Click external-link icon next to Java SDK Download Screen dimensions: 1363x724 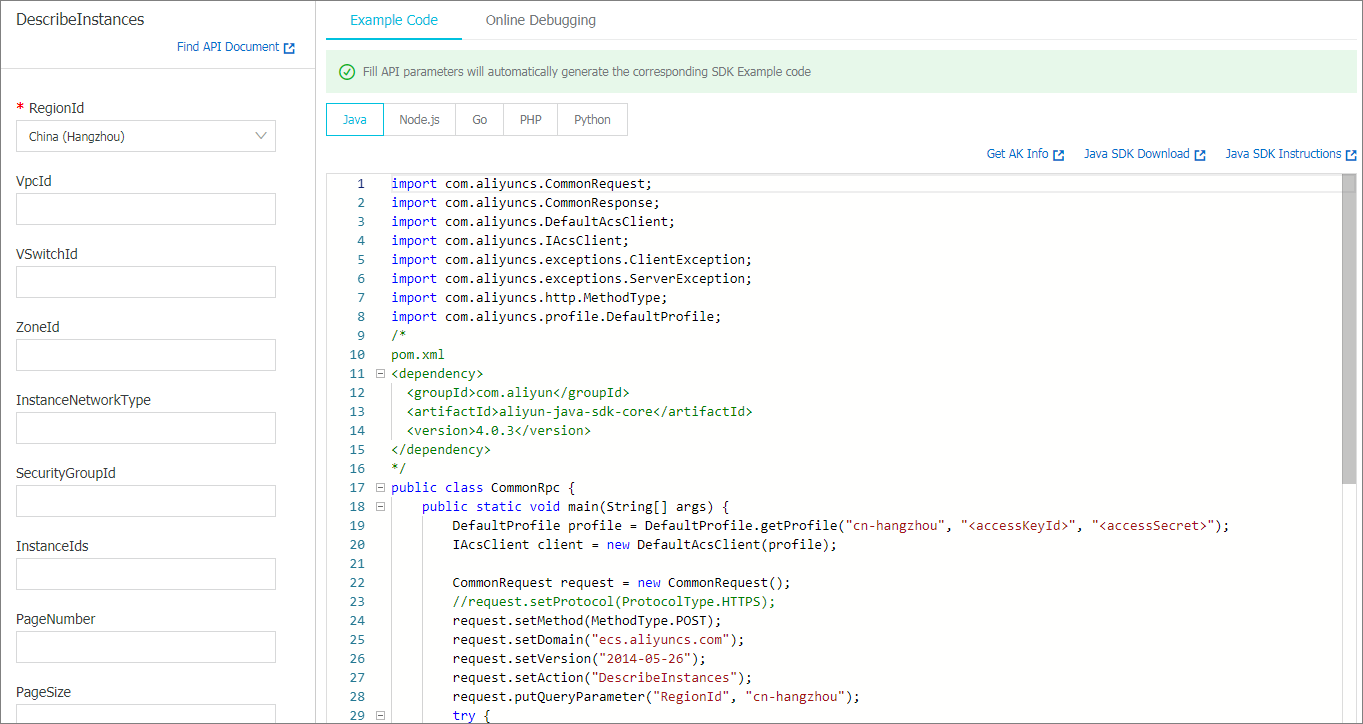pos(1200,155)
